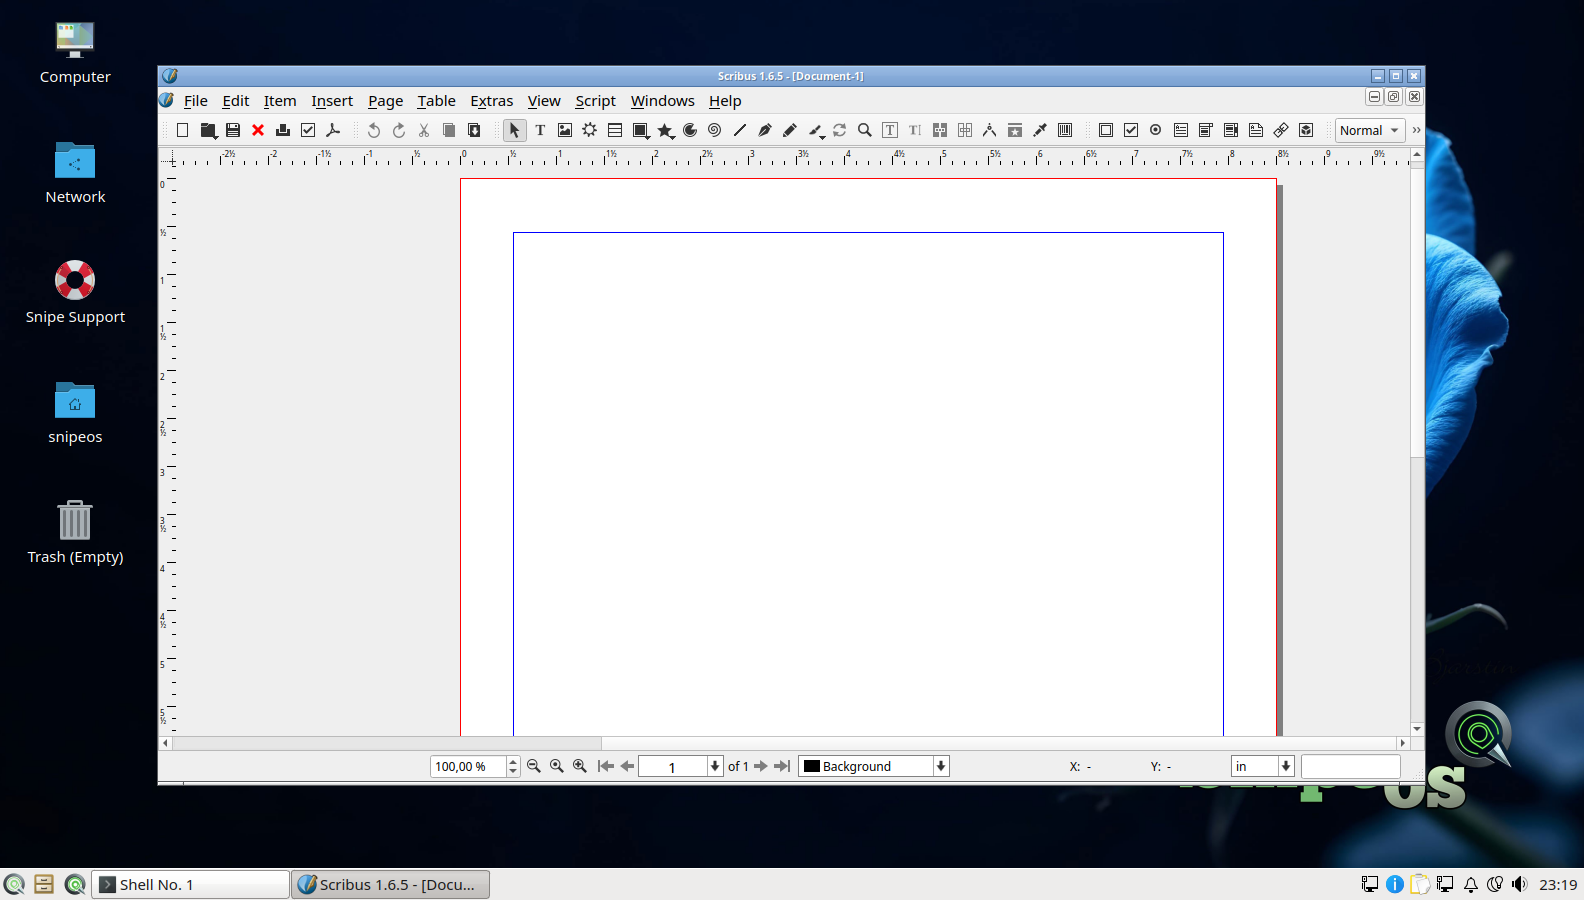1584x900 pixels.
Task: Open the Extras menu
Action: [492, 101]
